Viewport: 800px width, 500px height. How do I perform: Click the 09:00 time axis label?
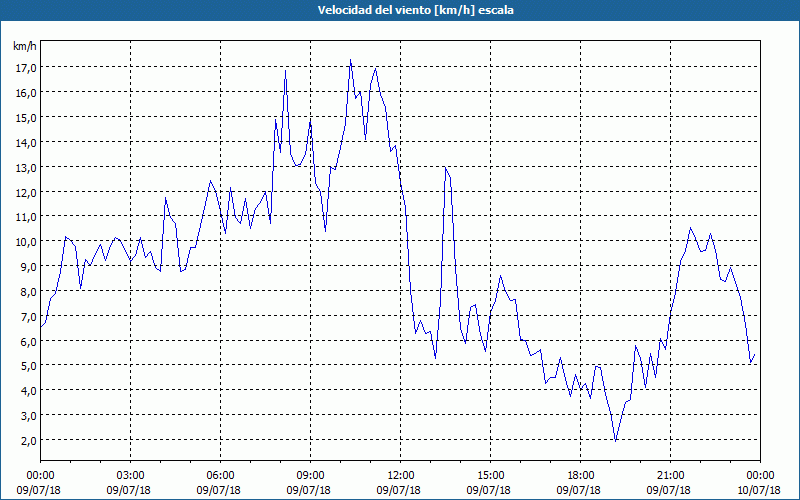point(310,476)
